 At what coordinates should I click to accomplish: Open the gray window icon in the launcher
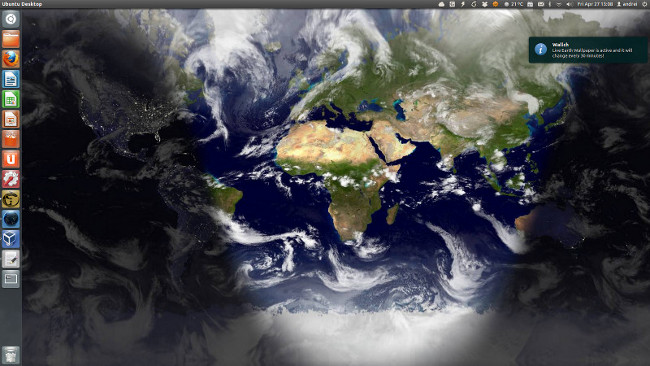coord(11,279)
